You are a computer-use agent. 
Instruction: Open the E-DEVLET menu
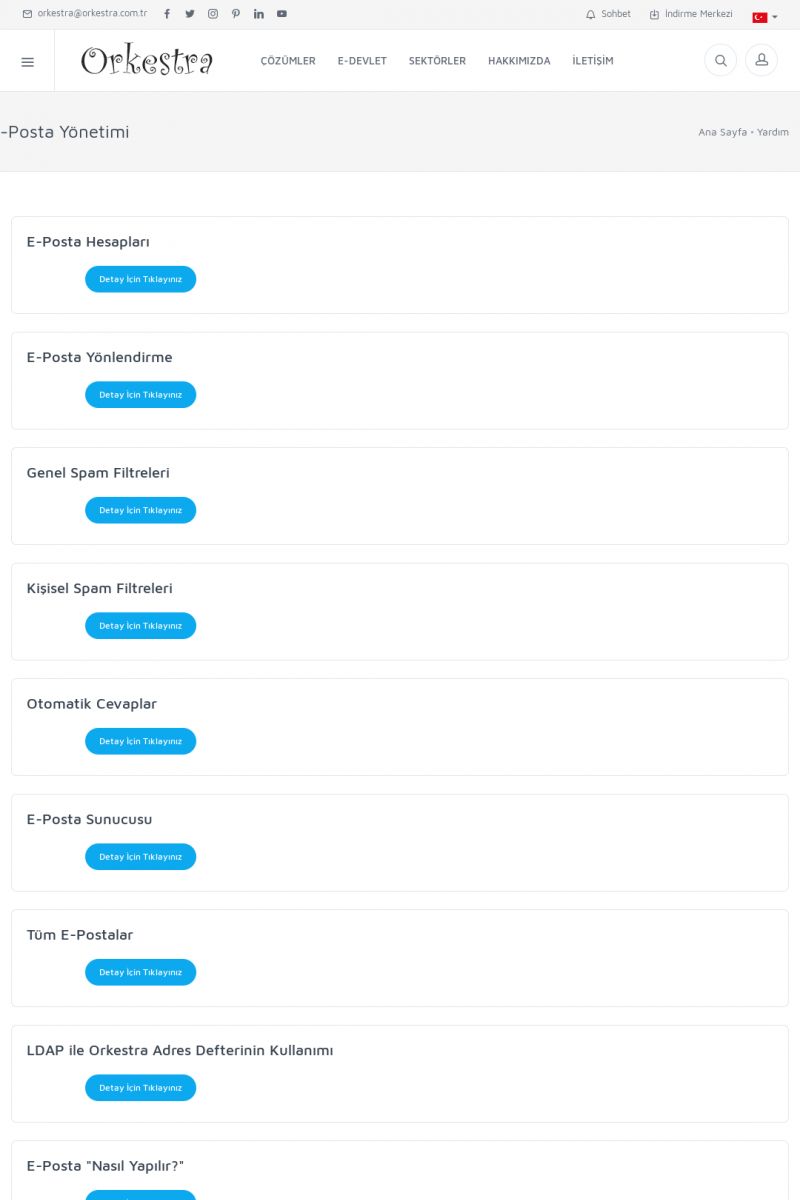coord(362,61)
